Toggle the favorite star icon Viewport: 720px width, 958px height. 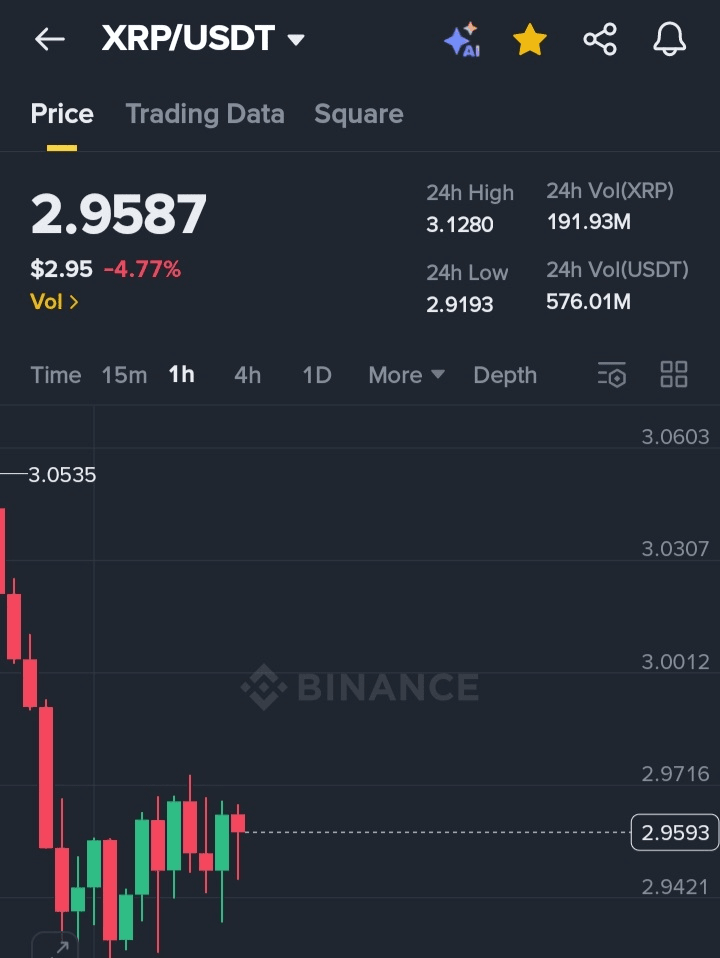[530, 40]
